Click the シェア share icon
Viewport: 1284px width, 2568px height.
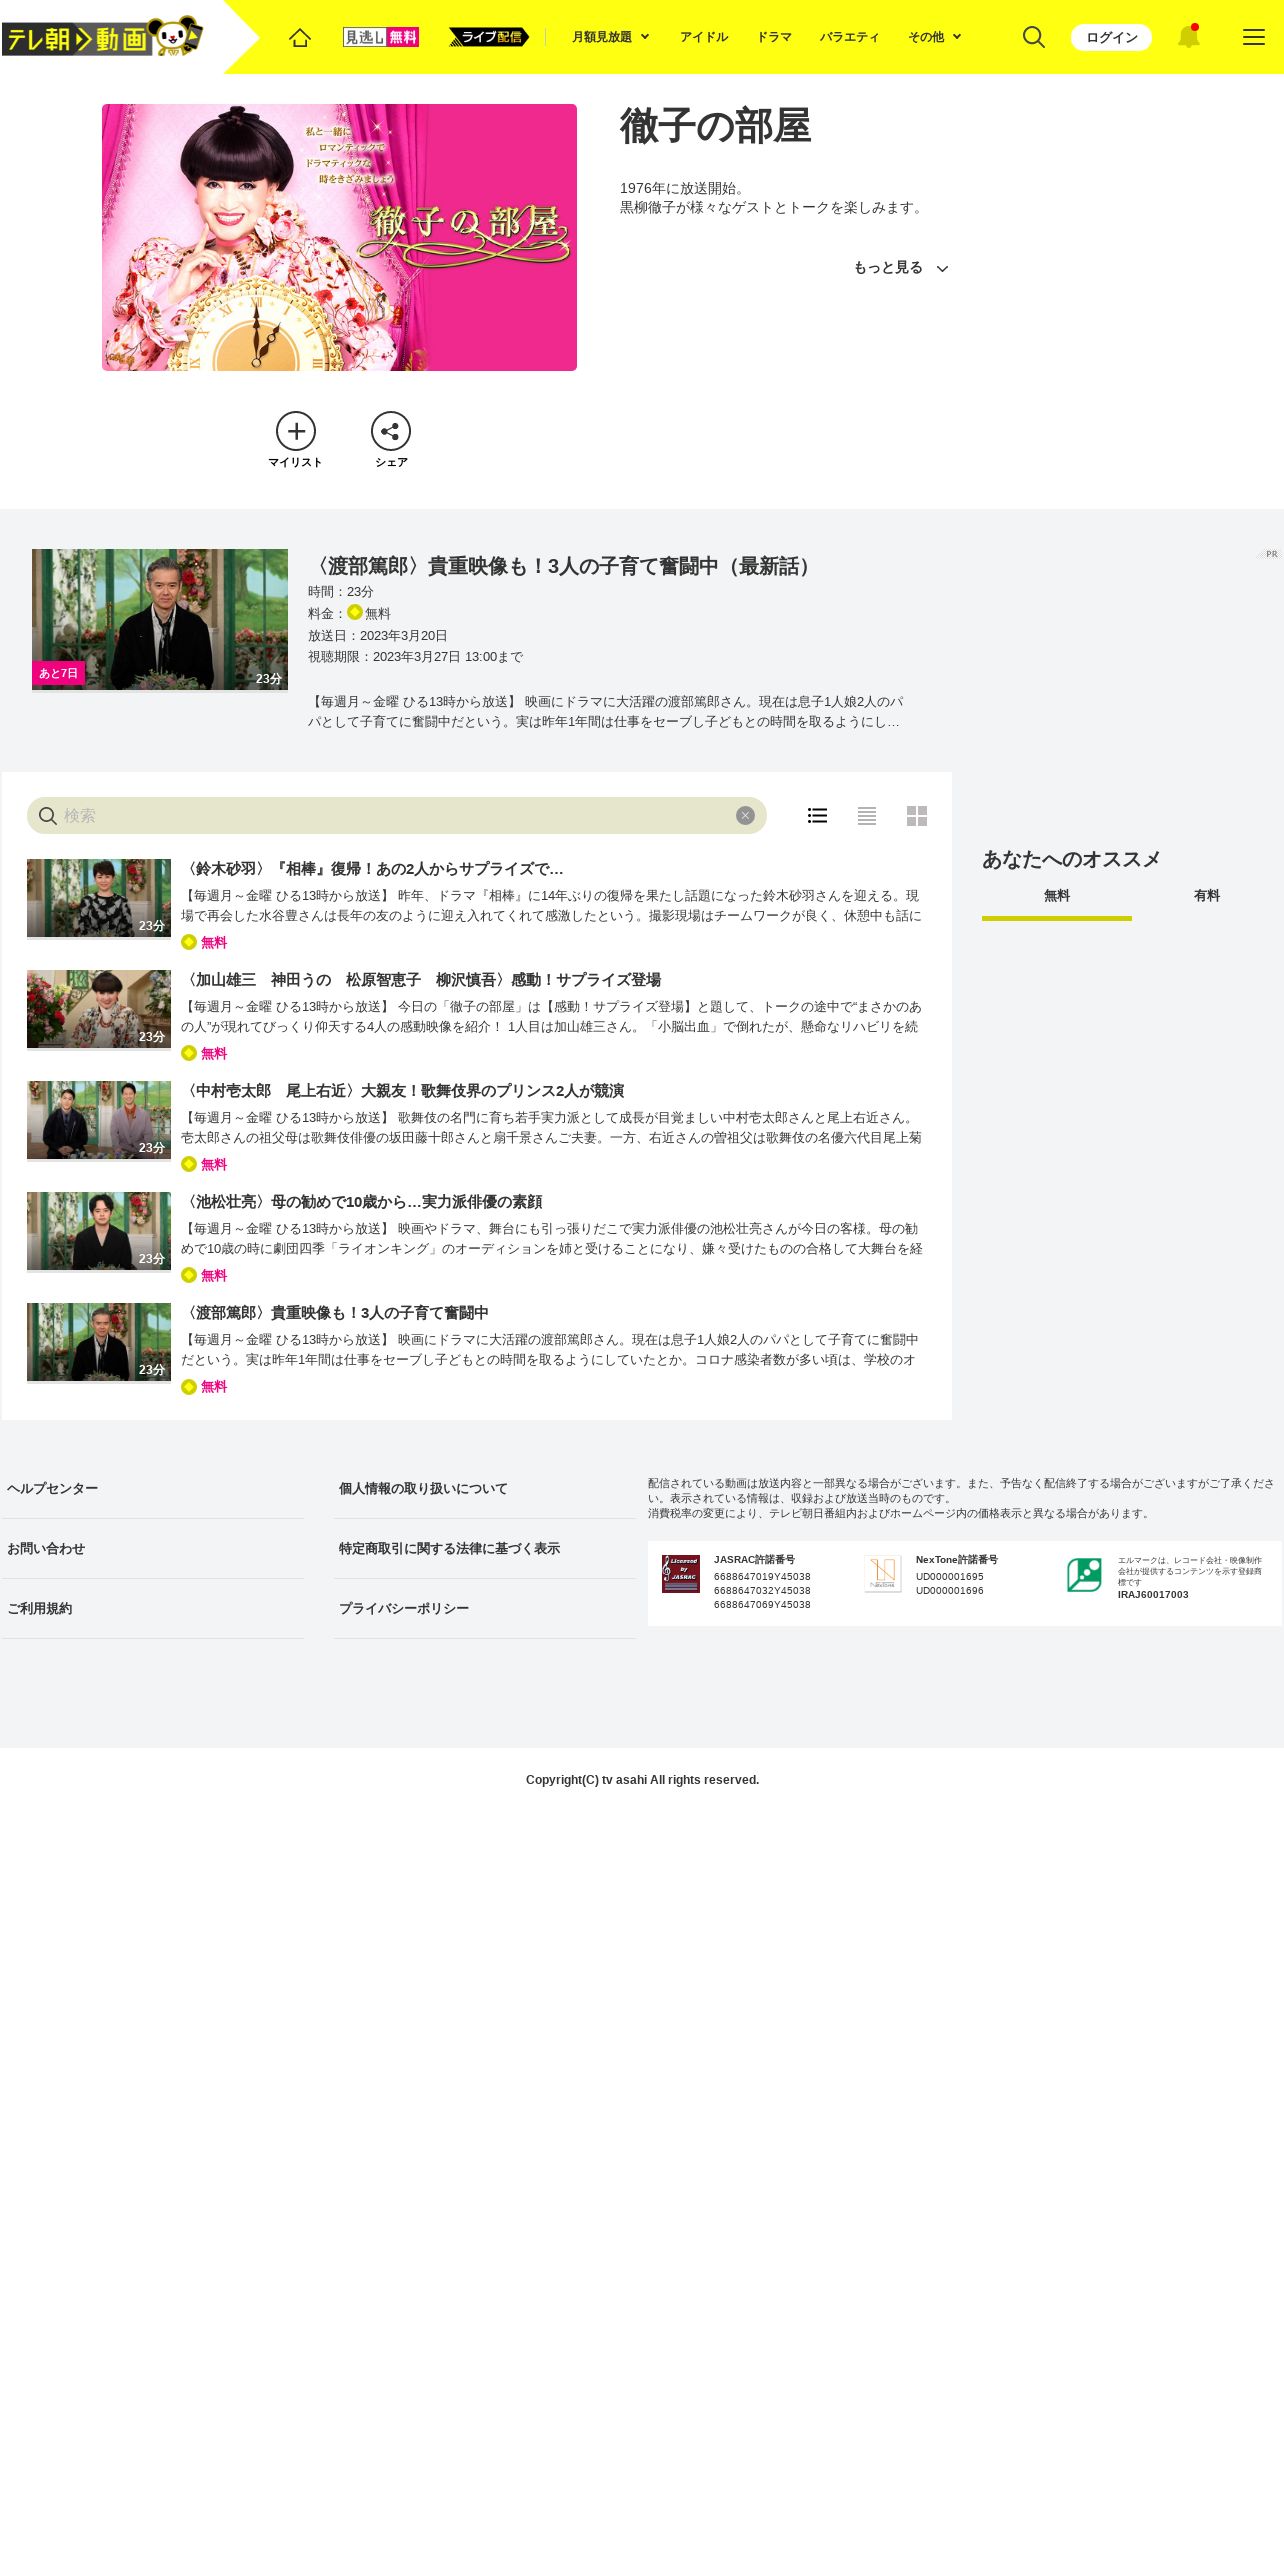391,440
